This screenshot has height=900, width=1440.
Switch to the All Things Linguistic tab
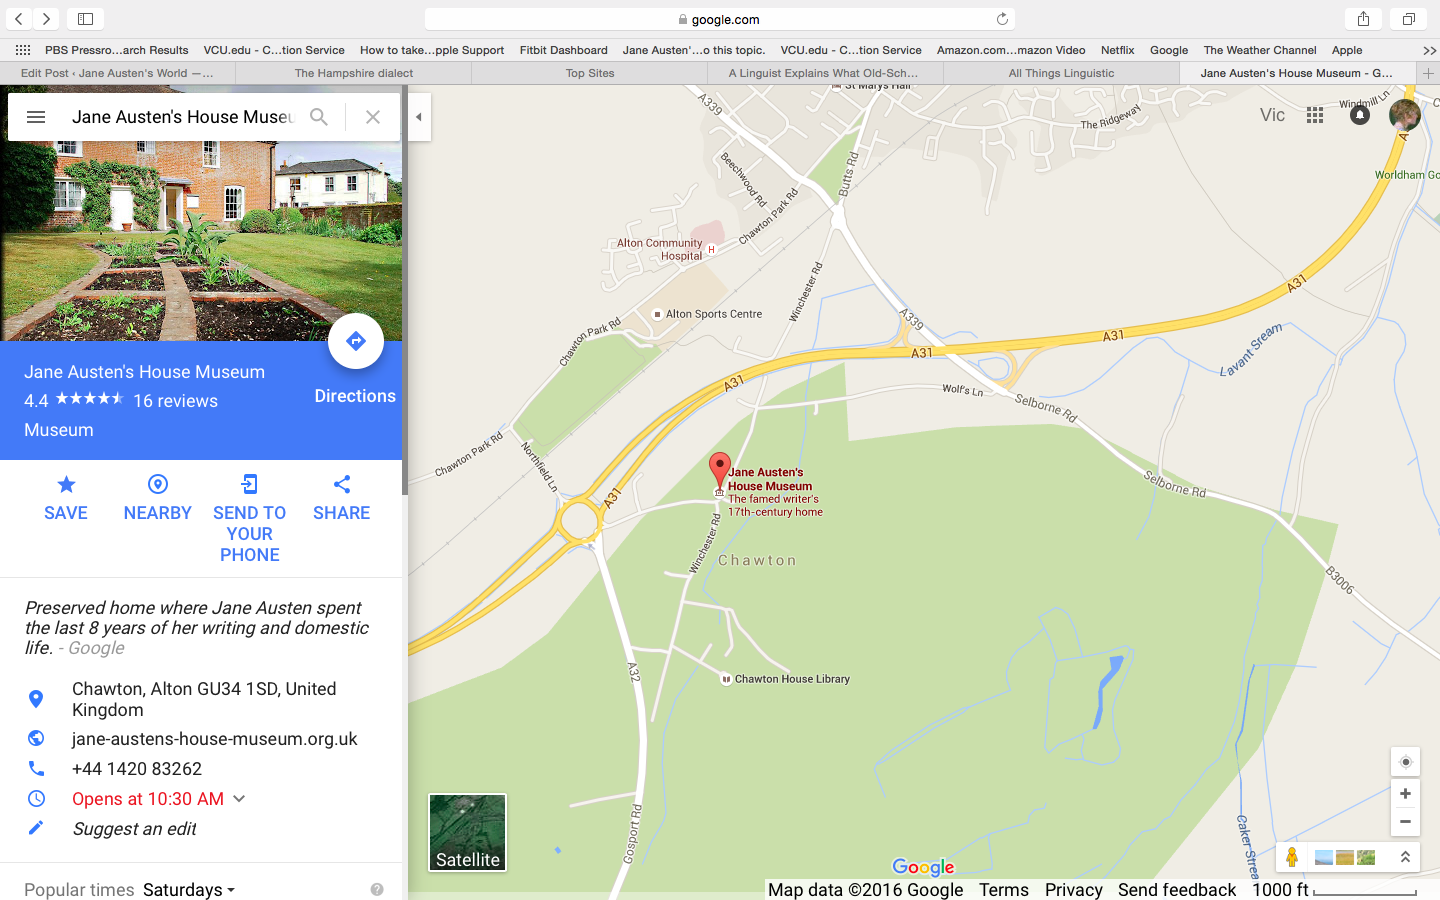point(1061,73)
